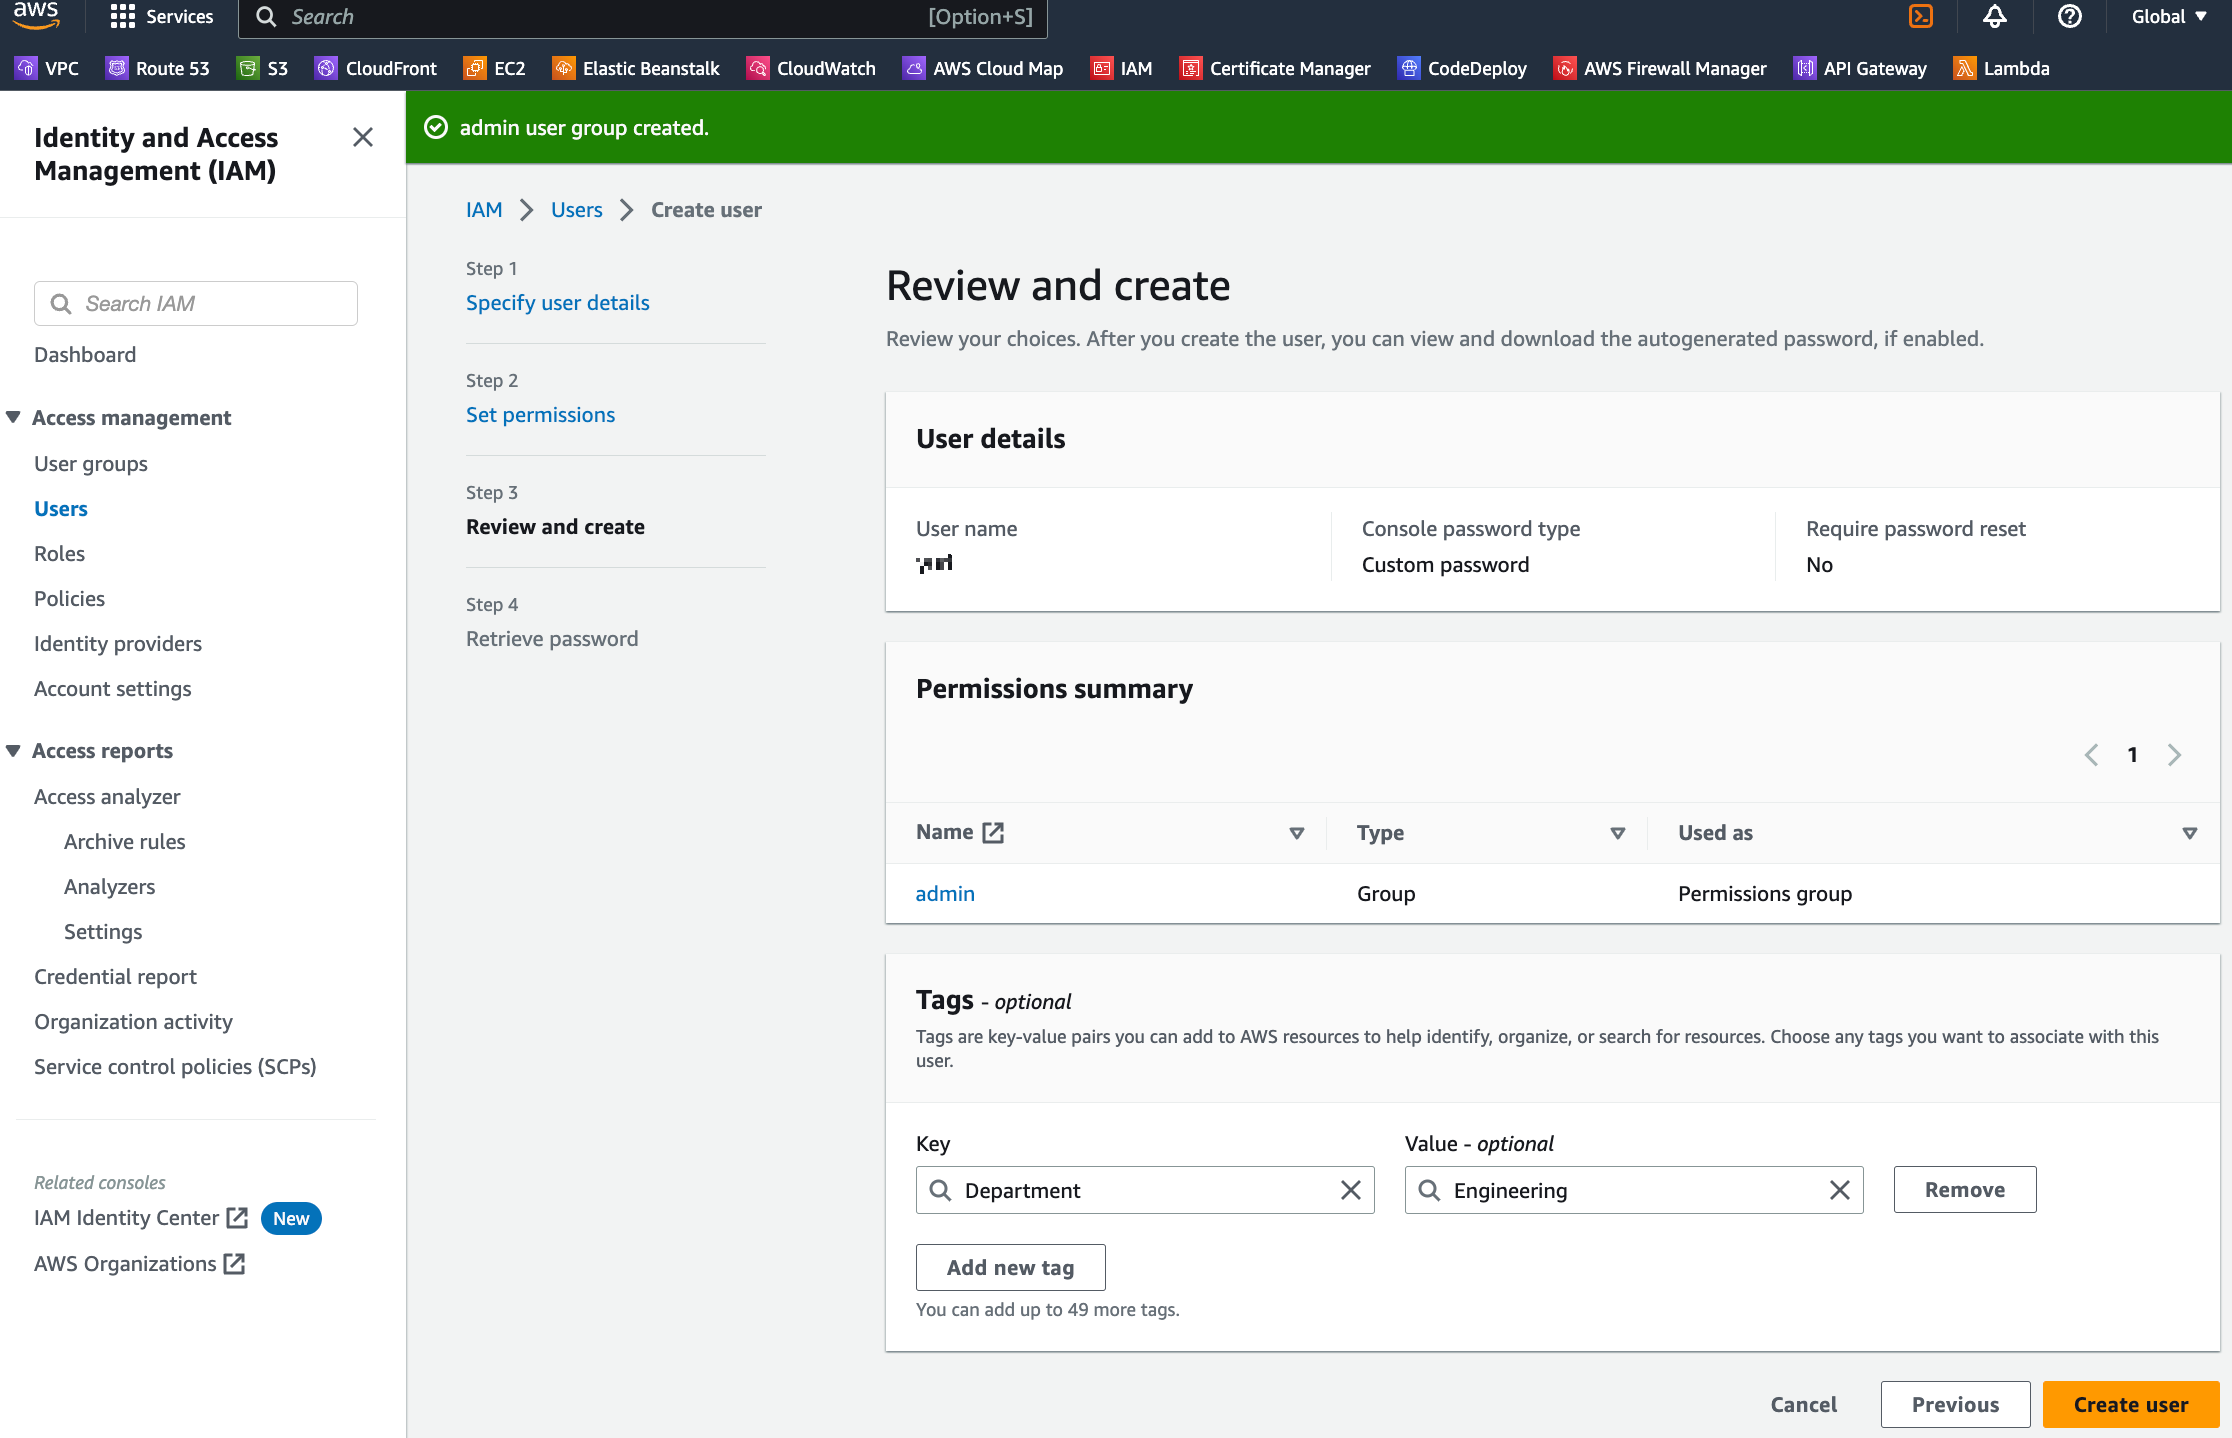
Task: Open the CloudWatch bookmark shortcut
Action: point(811,68)
